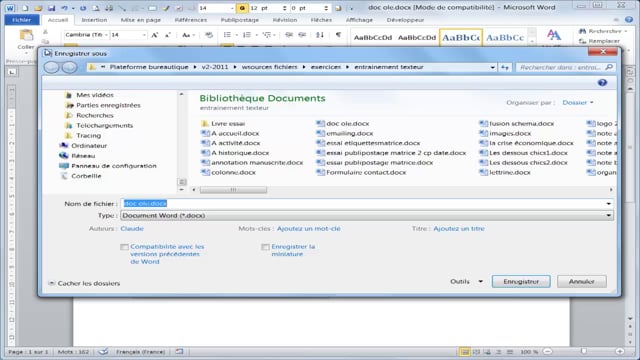
Task: Open the font size 14 dropdown in ribbon
Action: tap(144, 35)
